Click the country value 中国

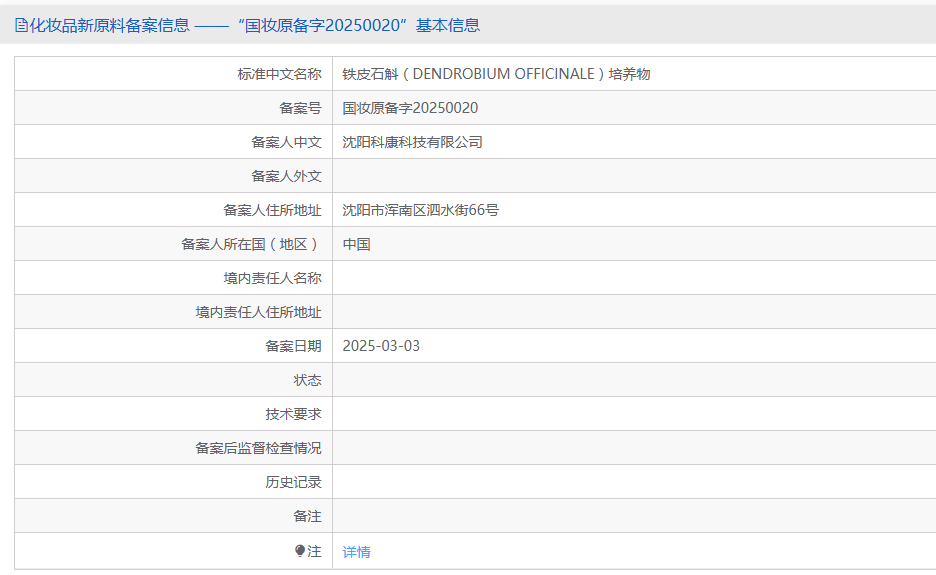[356, 244]
